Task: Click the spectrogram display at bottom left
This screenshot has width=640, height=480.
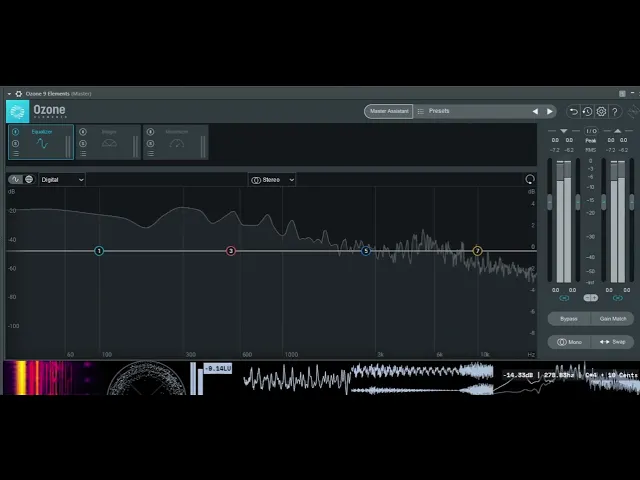Action: (52, 378)
